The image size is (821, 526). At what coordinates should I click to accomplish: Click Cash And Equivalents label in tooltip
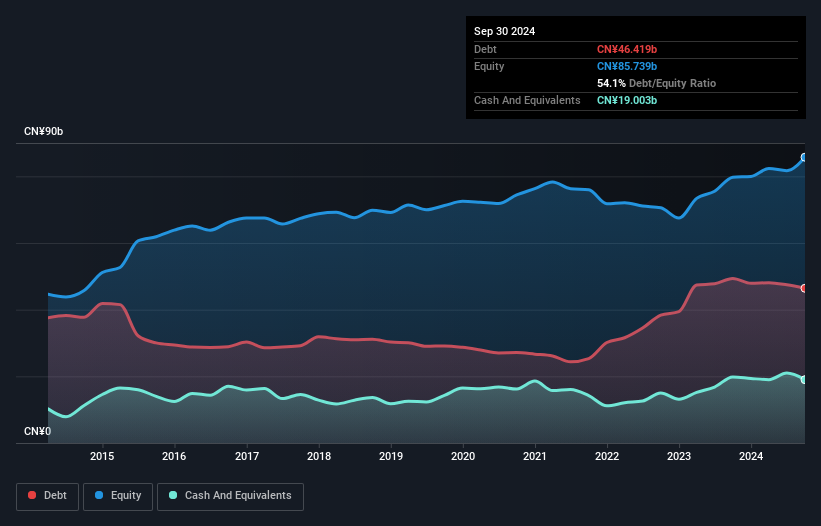point(527,100)
